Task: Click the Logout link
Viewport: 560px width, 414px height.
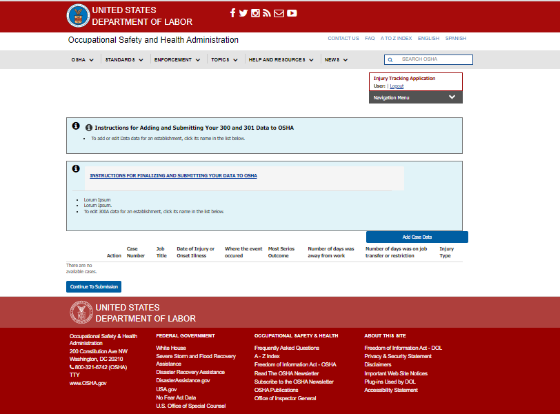Action: 396,86
